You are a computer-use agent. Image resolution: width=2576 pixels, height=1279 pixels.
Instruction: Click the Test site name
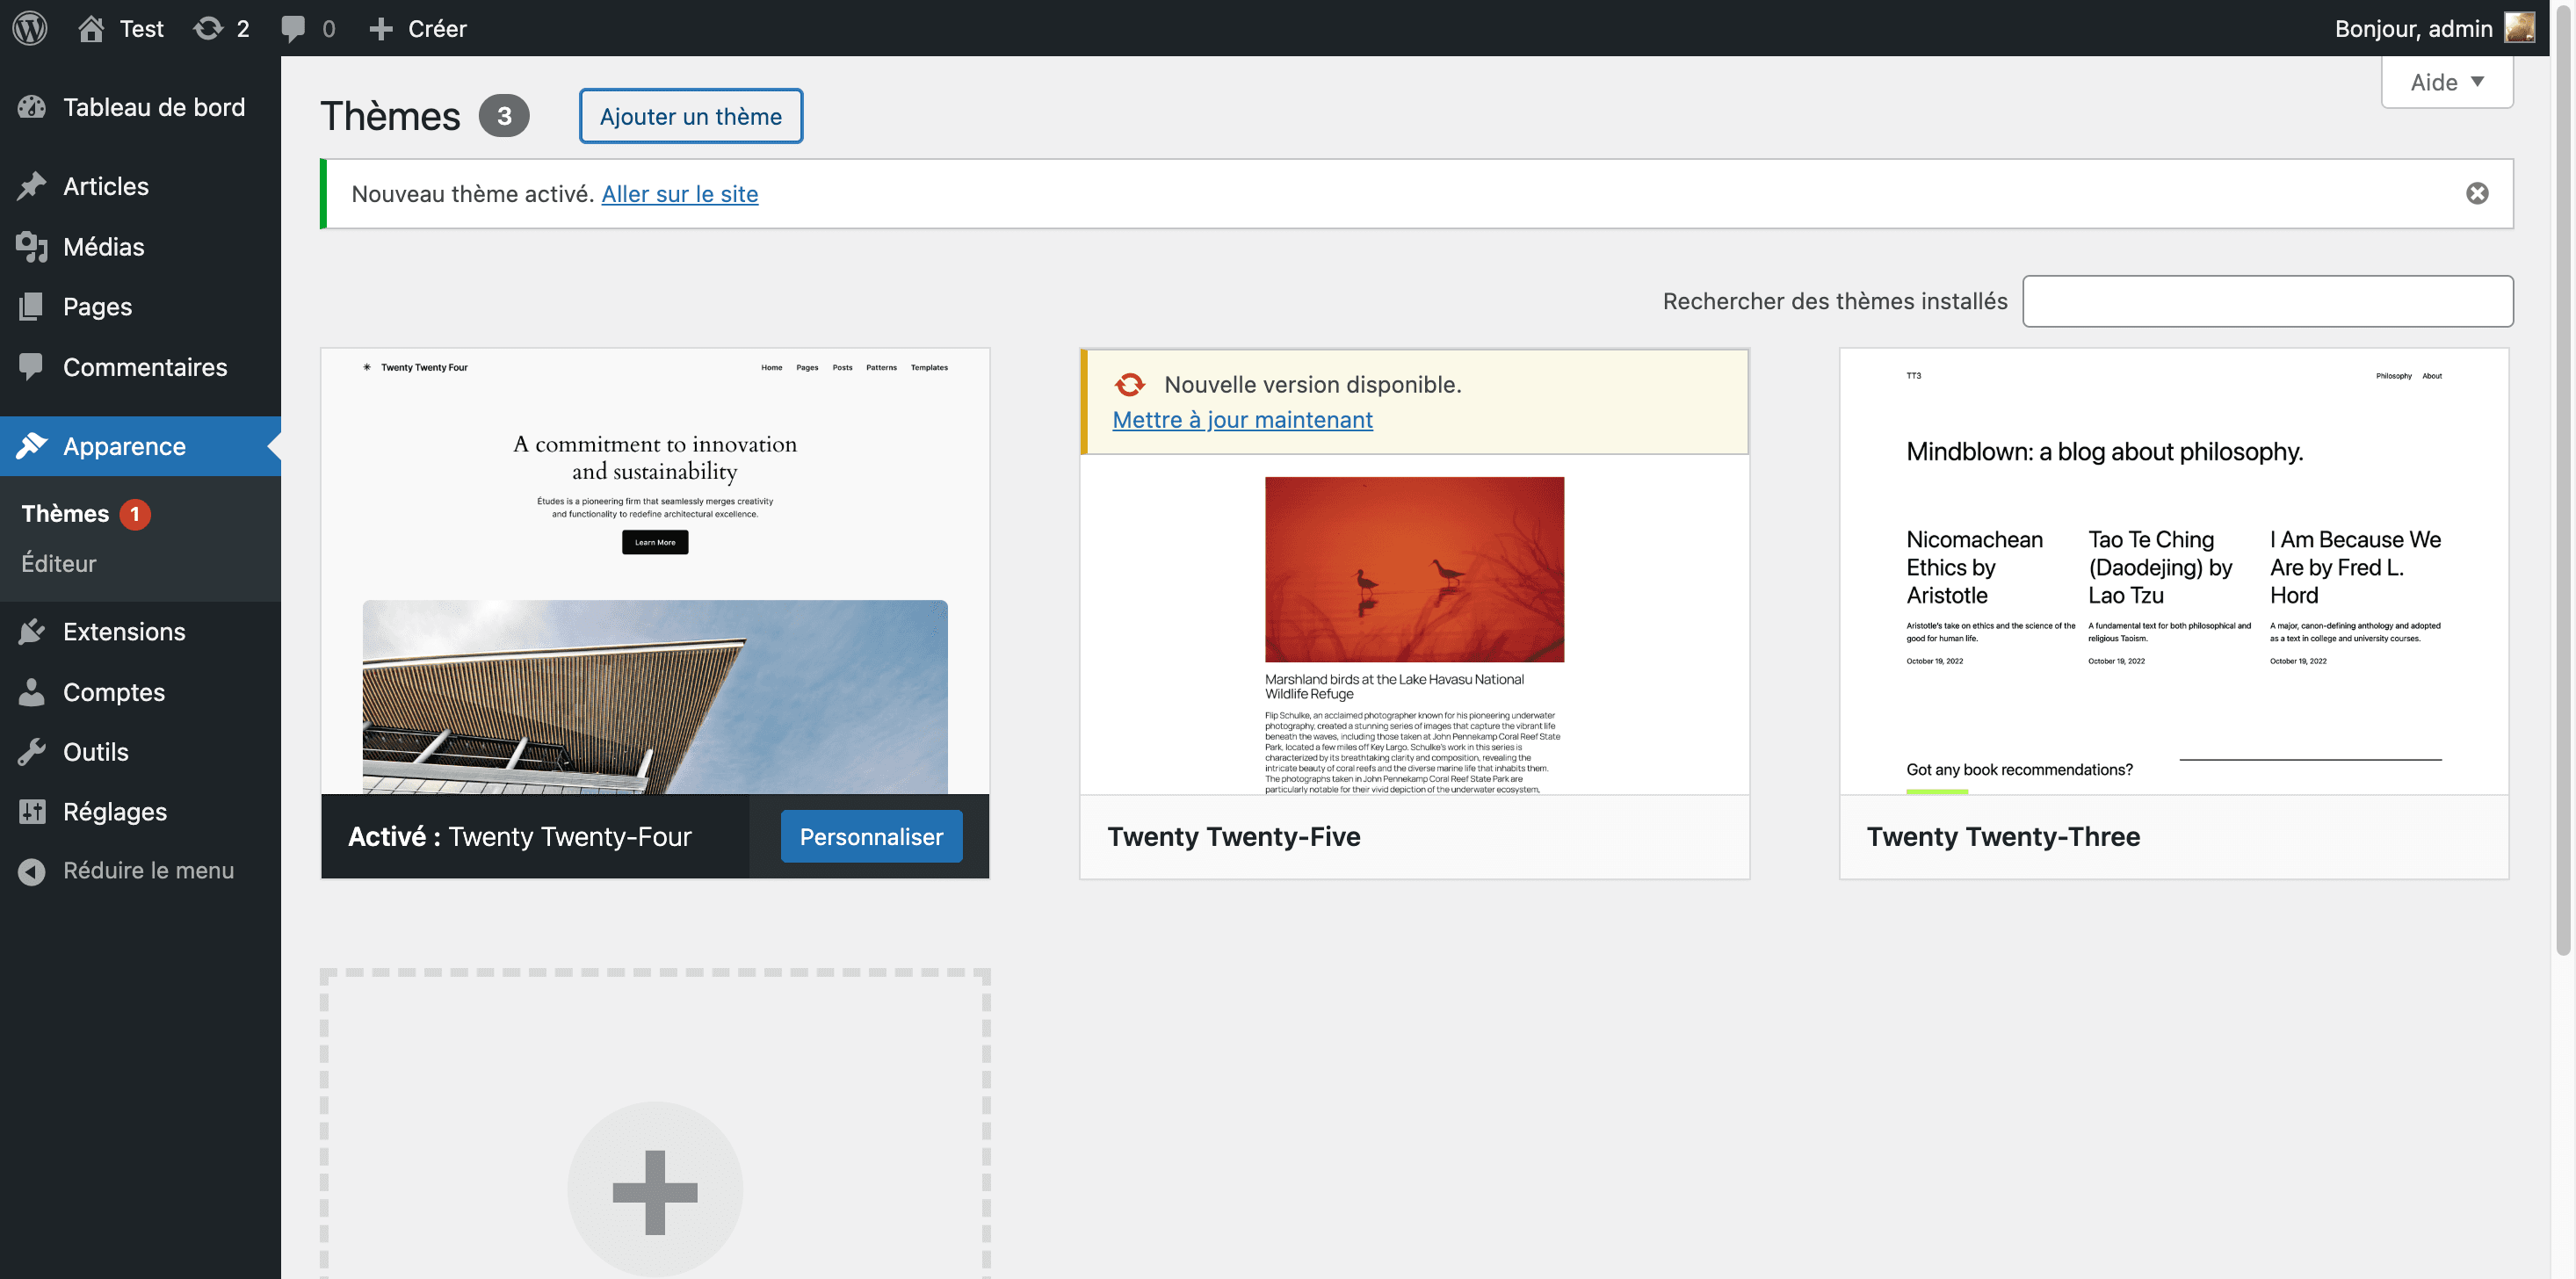(x=141, y=29)
